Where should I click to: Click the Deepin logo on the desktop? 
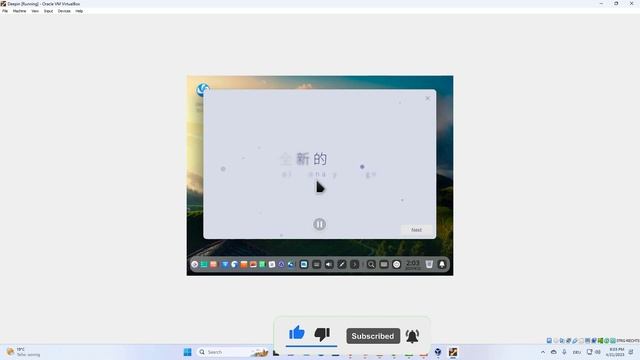[202, 89]
